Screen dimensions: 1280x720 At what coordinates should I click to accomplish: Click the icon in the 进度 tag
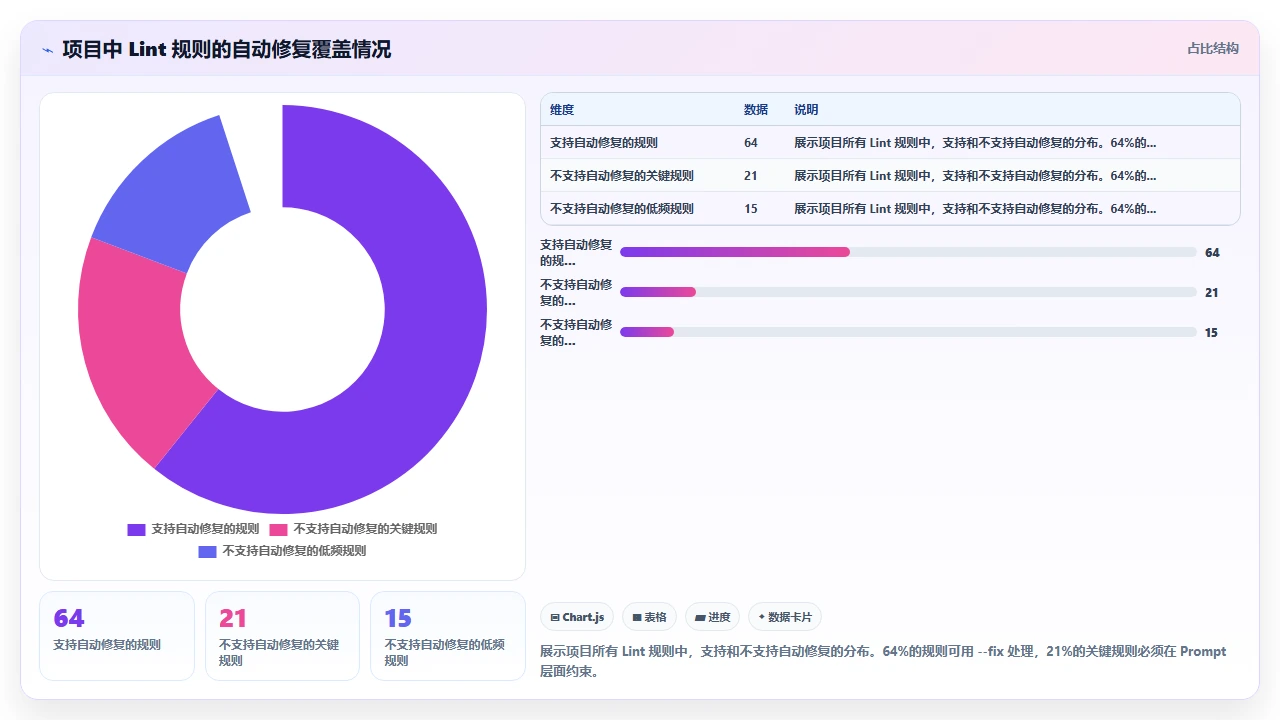point(700,618)
